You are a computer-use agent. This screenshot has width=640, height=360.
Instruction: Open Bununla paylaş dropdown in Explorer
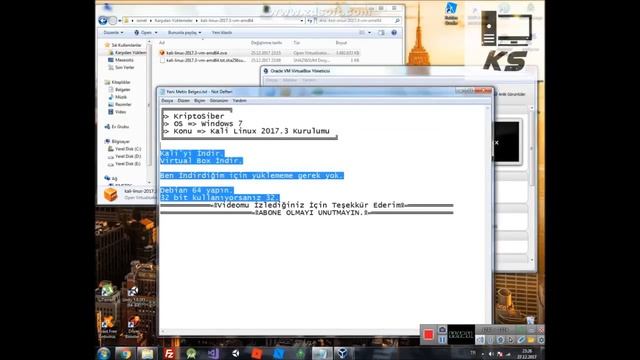pyautogui.click(x=184, y=32)
